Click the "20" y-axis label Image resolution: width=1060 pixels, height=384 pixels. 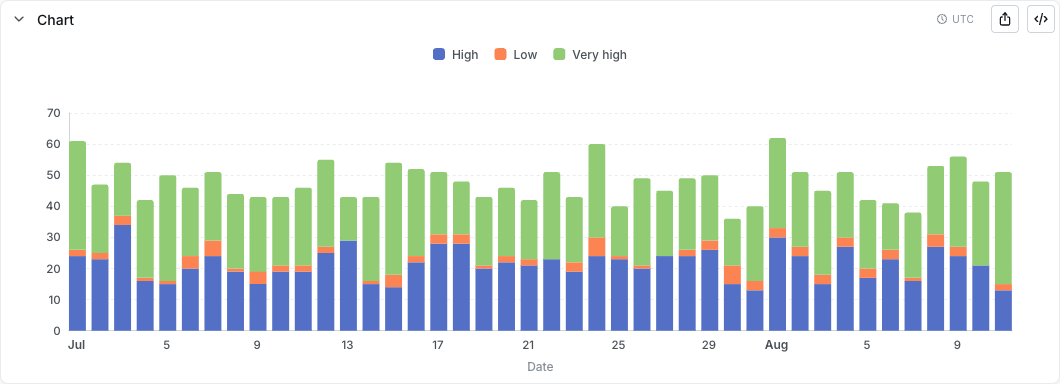click(x=54, y=268)
